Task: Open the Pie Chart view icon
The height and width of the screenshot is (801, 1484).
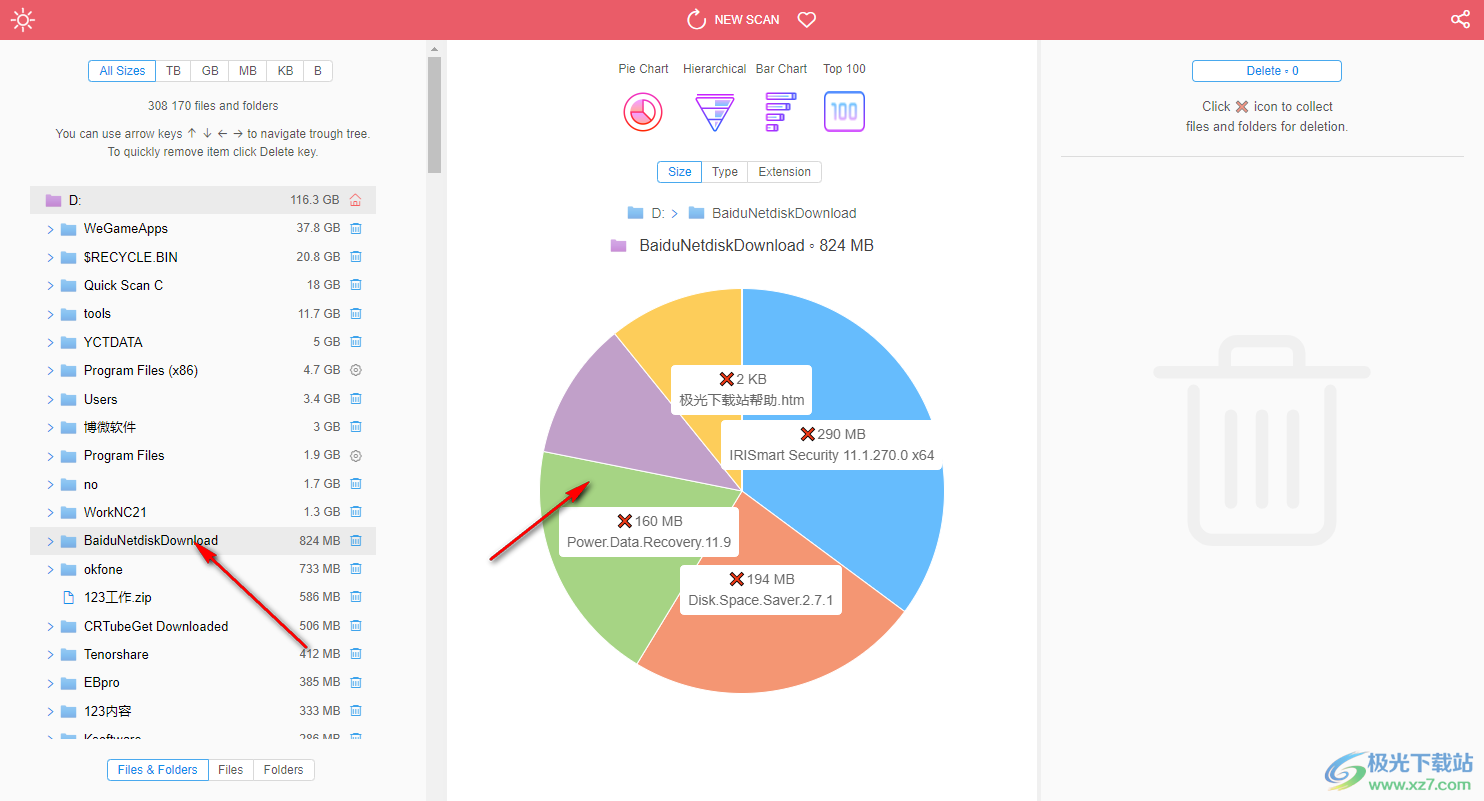Action: point(643,112)
